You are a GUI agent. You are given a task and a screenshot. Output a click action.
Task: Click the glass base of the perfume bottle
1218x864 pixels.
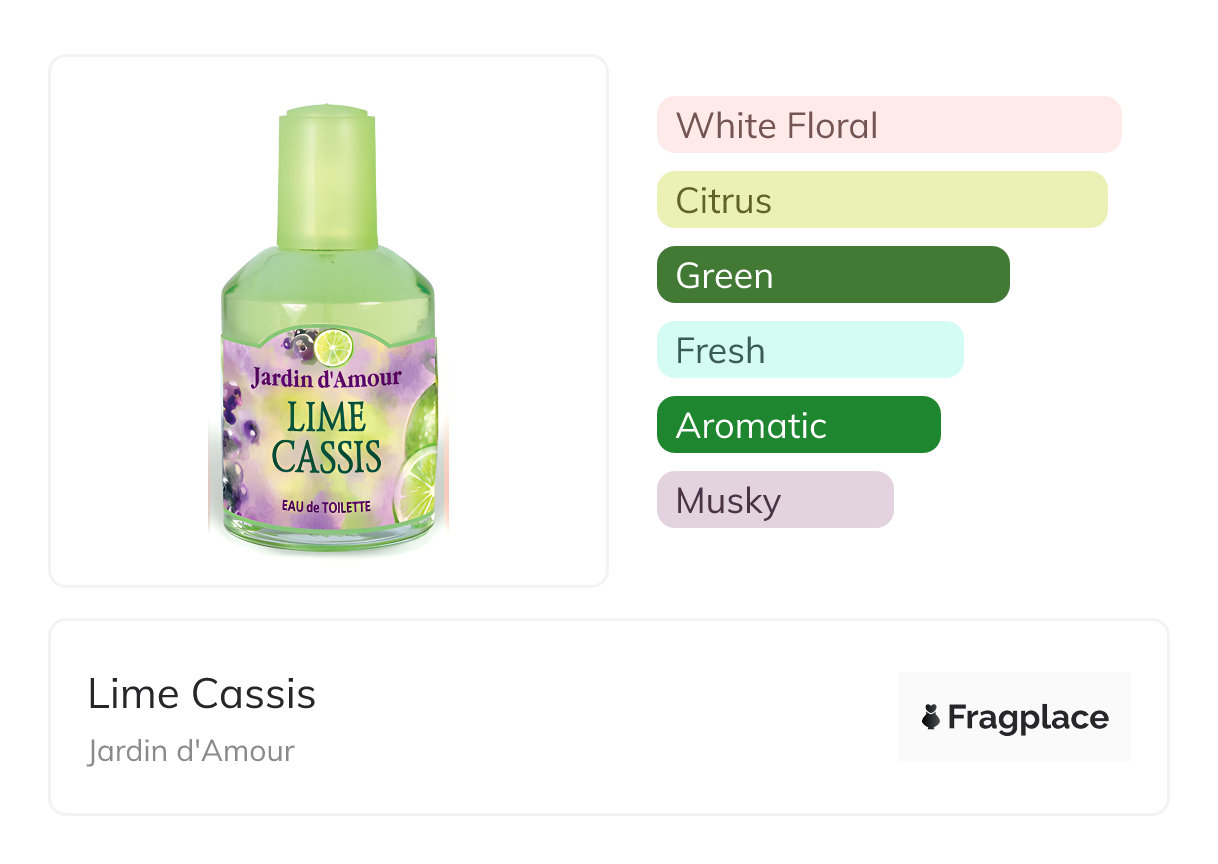(328, 536)
